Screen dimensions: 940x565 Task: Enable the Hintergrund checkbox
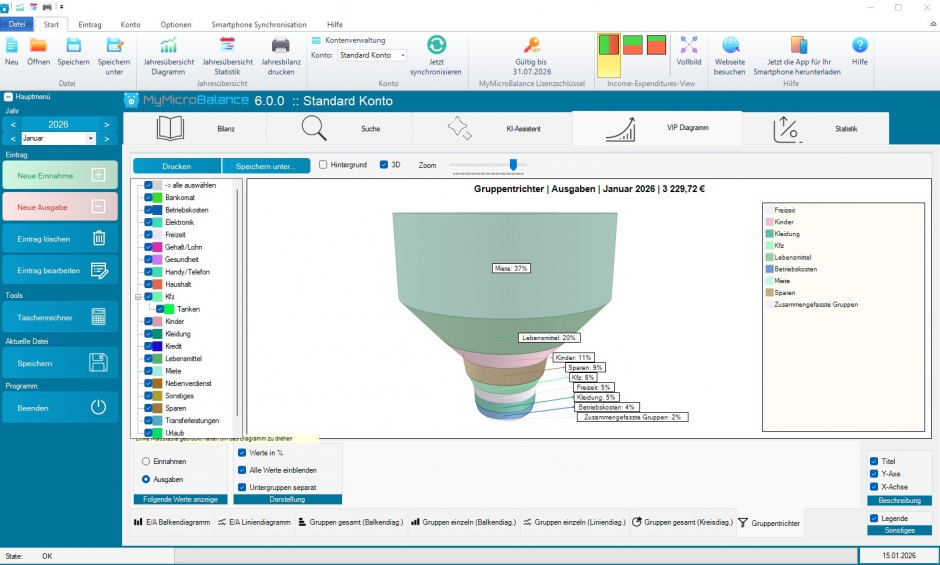[x=323, y=165]
